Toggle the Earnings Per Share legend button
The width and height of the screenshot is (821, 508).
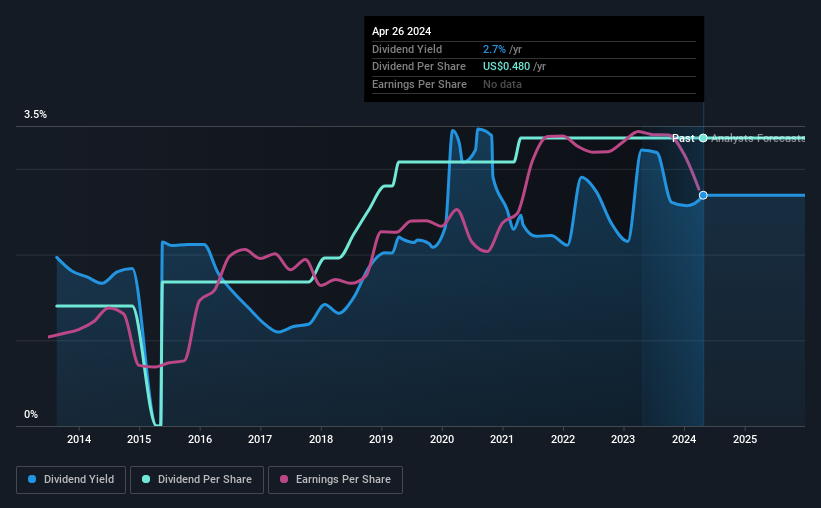336,480
